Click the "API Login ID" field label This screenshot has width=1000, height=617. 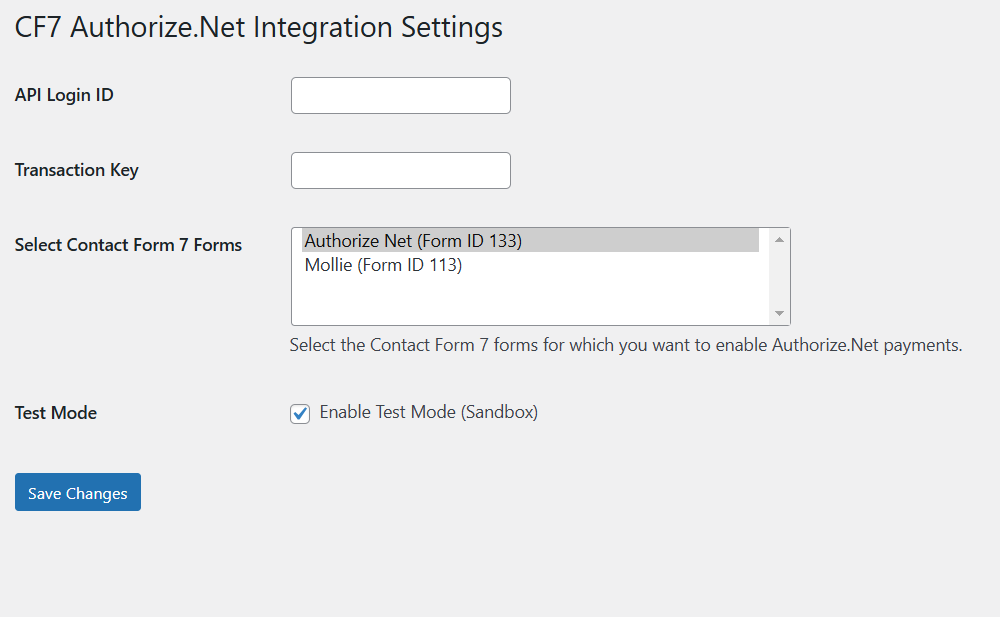coord(64,96)
